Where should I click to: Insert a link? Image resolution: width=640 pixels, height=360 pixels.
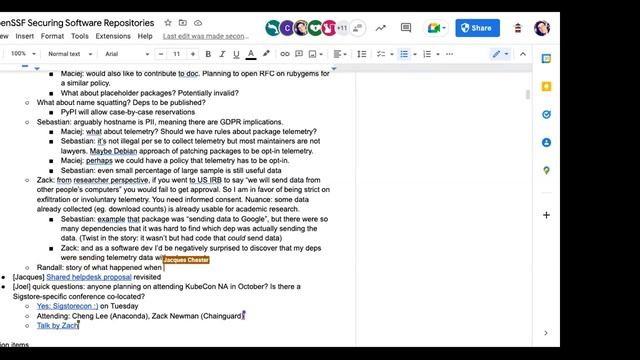click(284, 54)
